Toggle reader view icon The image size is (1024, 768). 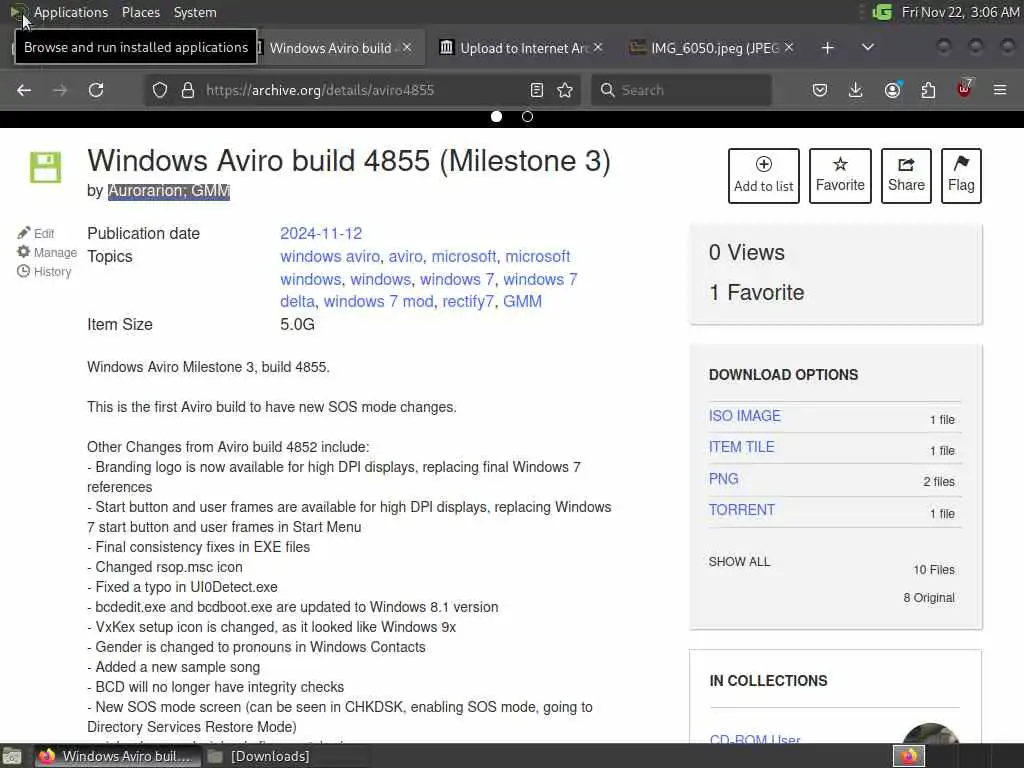(x=537, y=90)
